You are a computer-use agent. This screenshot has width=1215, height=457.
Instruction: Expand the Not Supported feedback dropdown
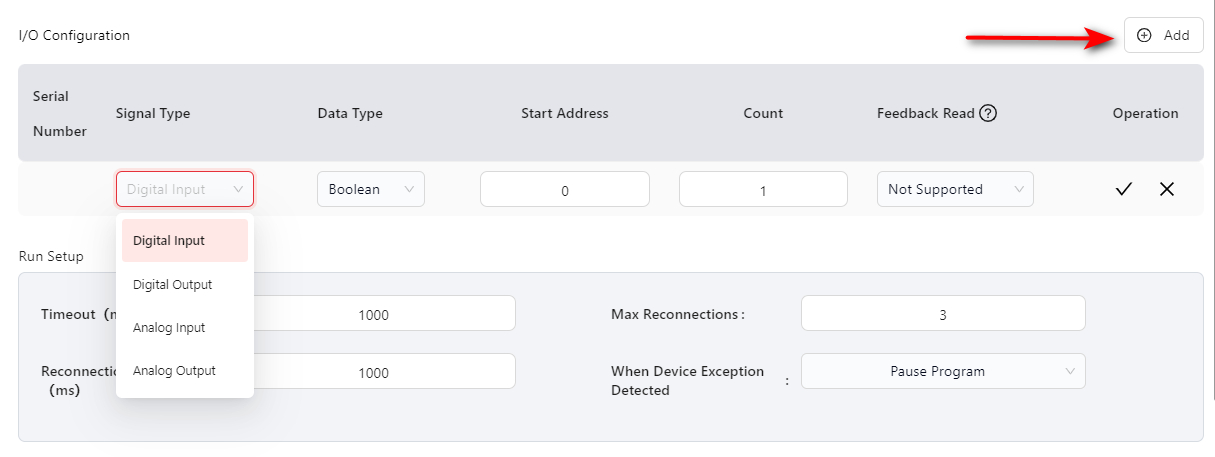click(x=954, y=189)
